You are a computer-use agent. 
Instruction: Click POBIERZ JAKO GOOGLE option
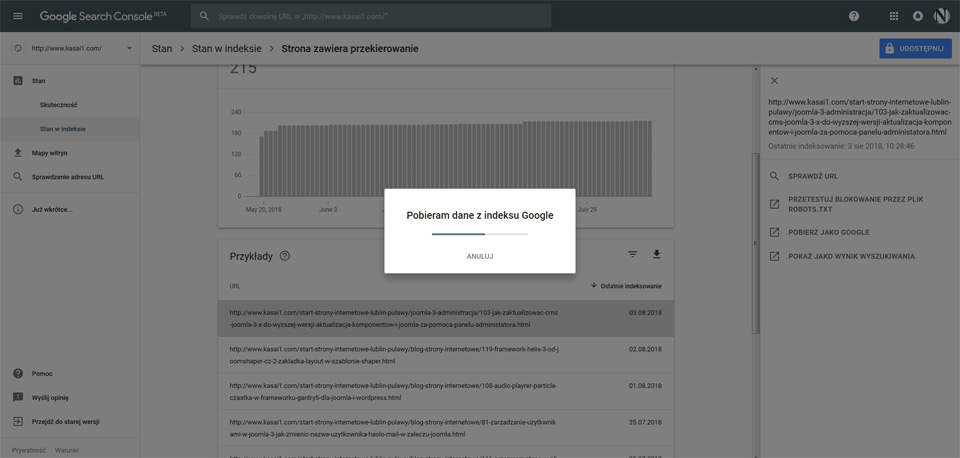828,233
